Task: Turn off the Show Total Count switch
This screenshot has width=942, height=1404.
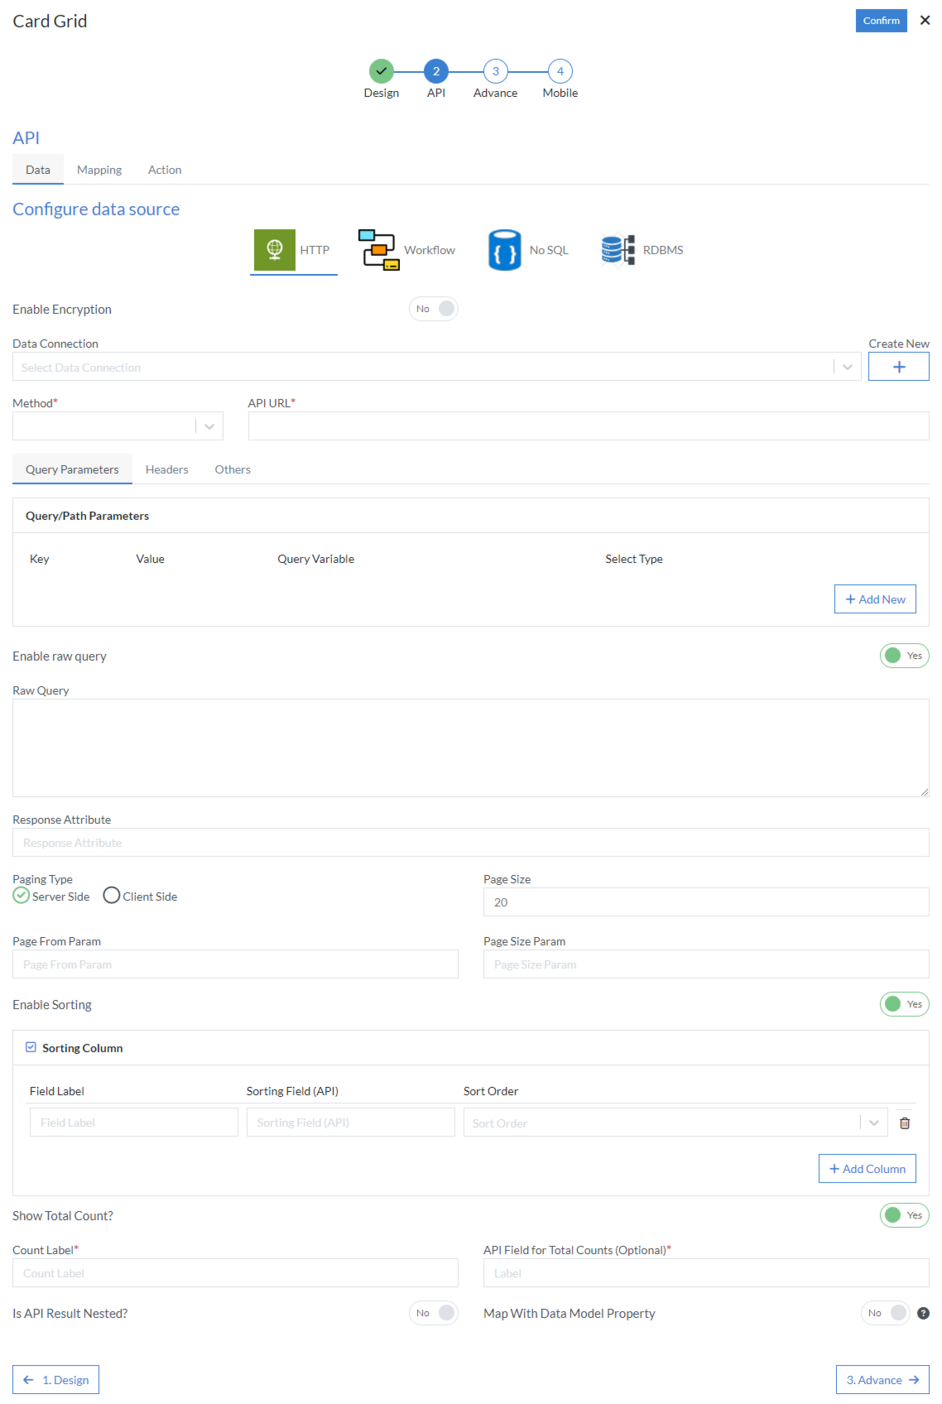Action: click(x=904, y=1215)
